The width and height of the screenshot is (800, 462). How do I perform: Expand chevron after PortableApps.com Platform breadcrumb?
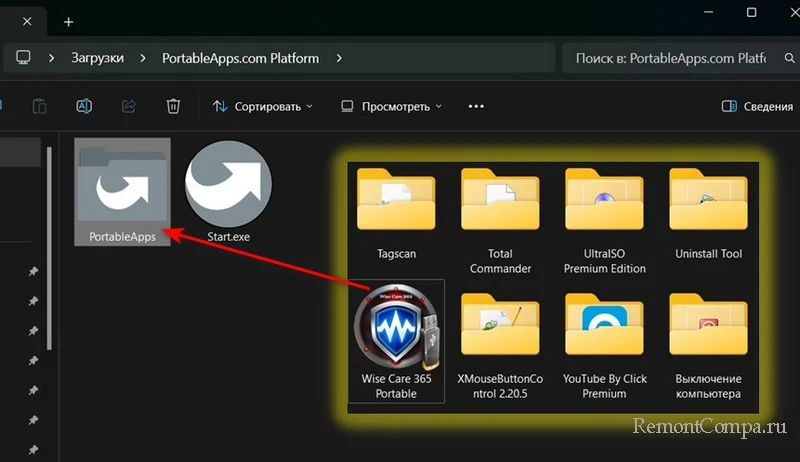click(x=339, y=58)
